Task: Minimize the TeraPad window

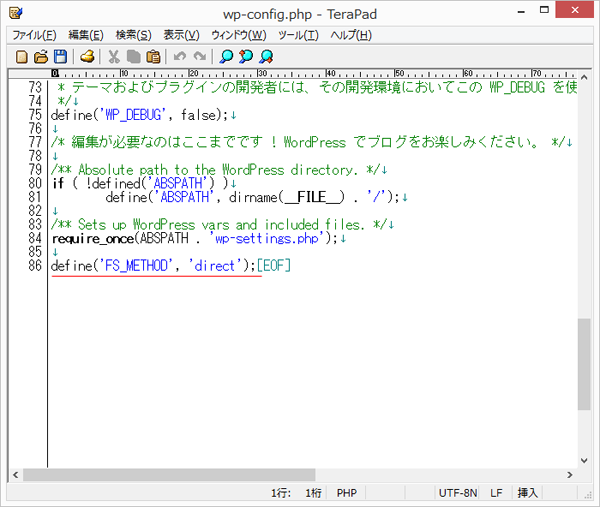Action: [x=521, y=10]
